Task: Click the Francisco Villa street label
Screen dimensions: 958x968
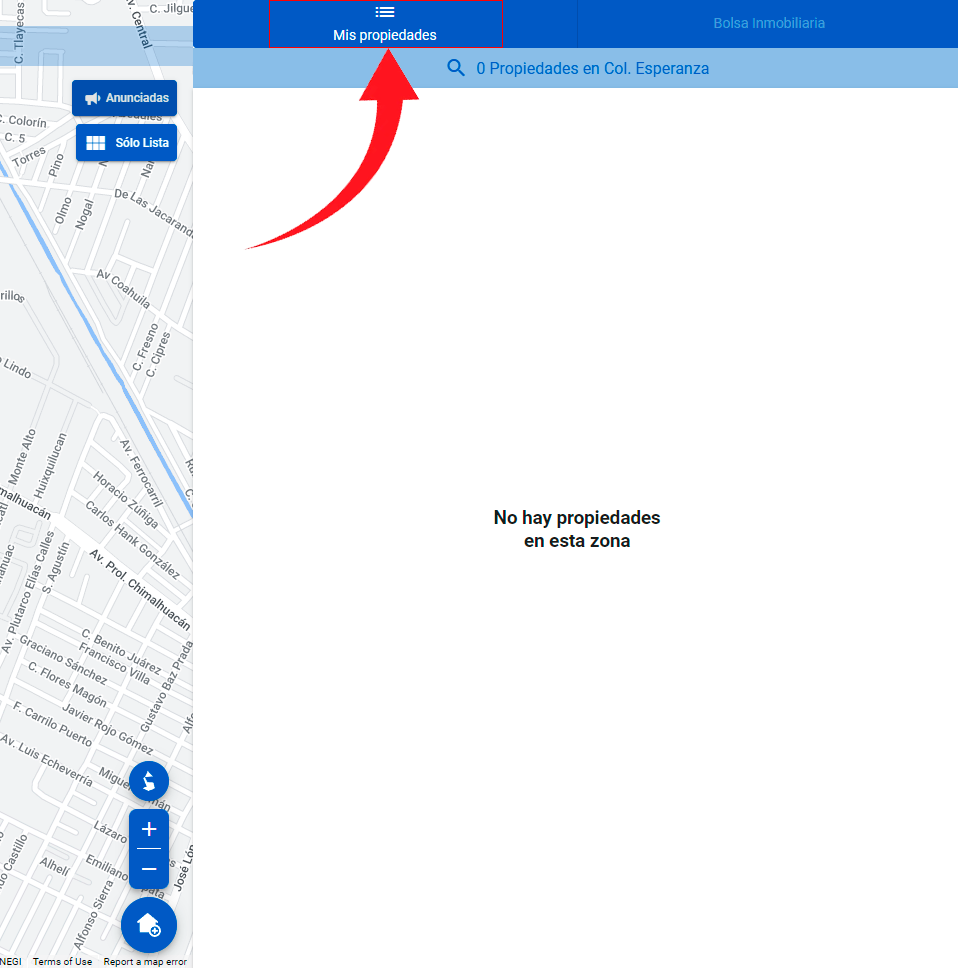Action: click(x=114, y=664)
